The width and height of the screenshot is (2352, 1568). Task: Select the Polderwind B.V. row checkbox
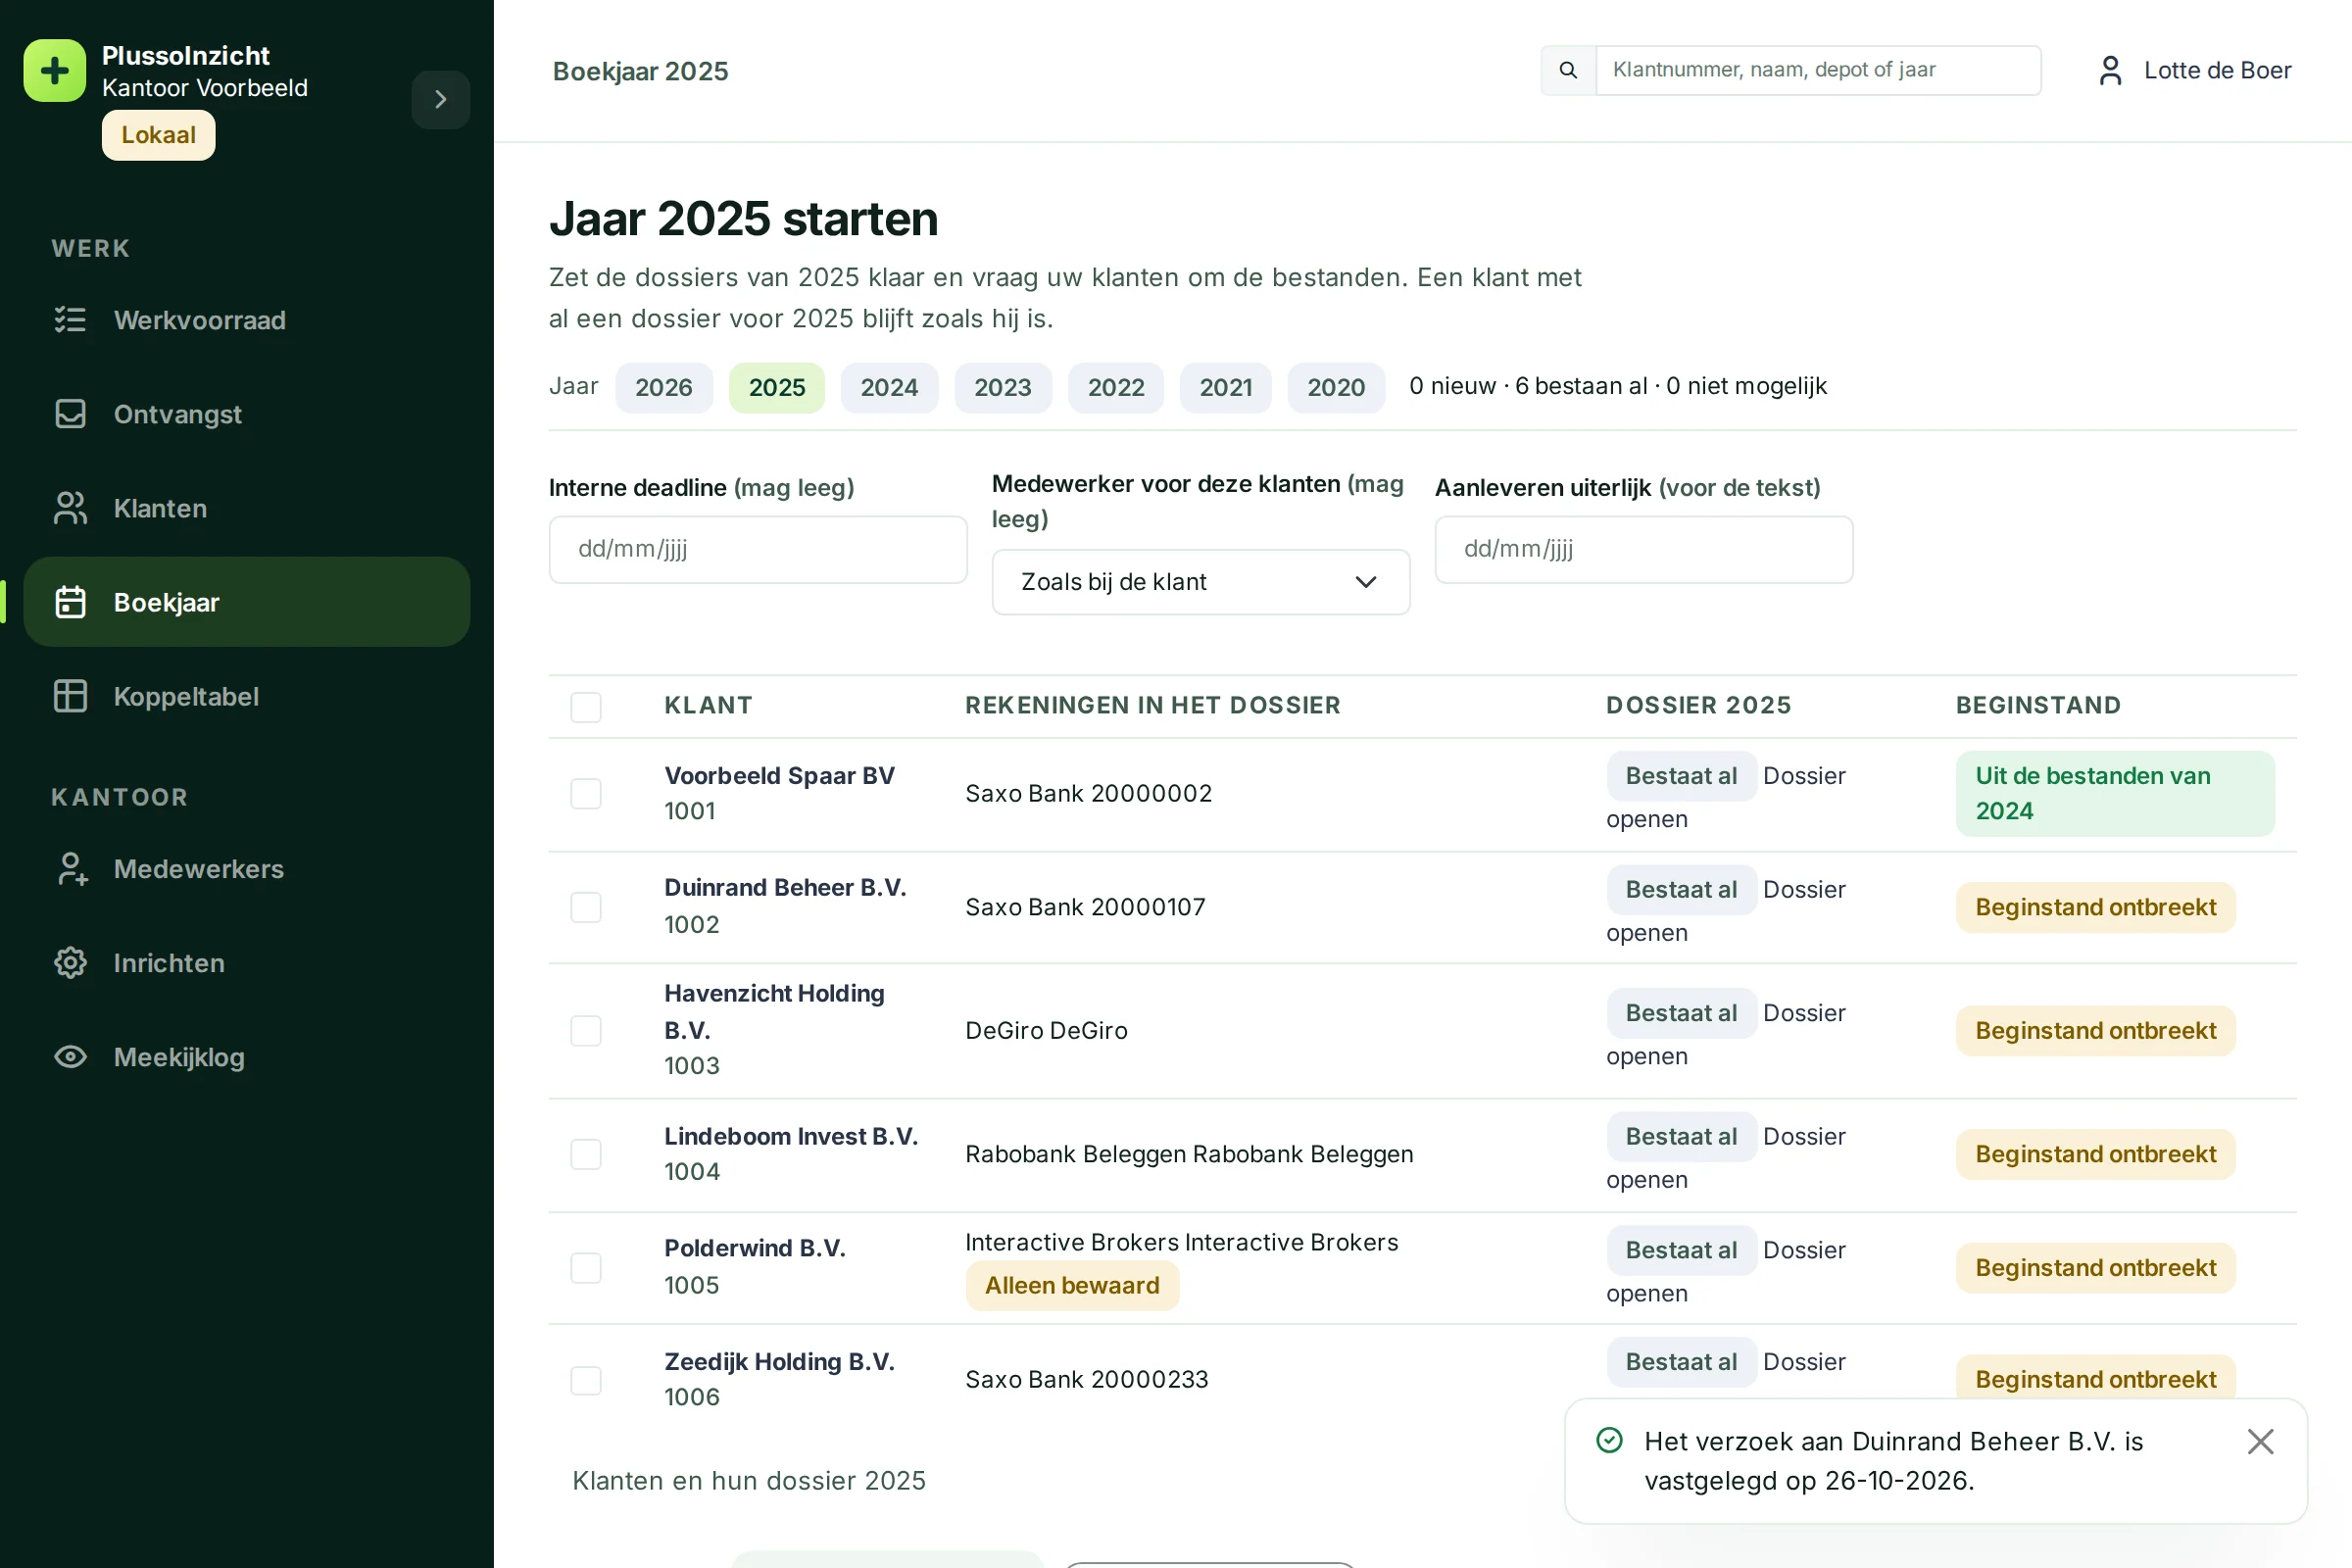click(586, 1268)
